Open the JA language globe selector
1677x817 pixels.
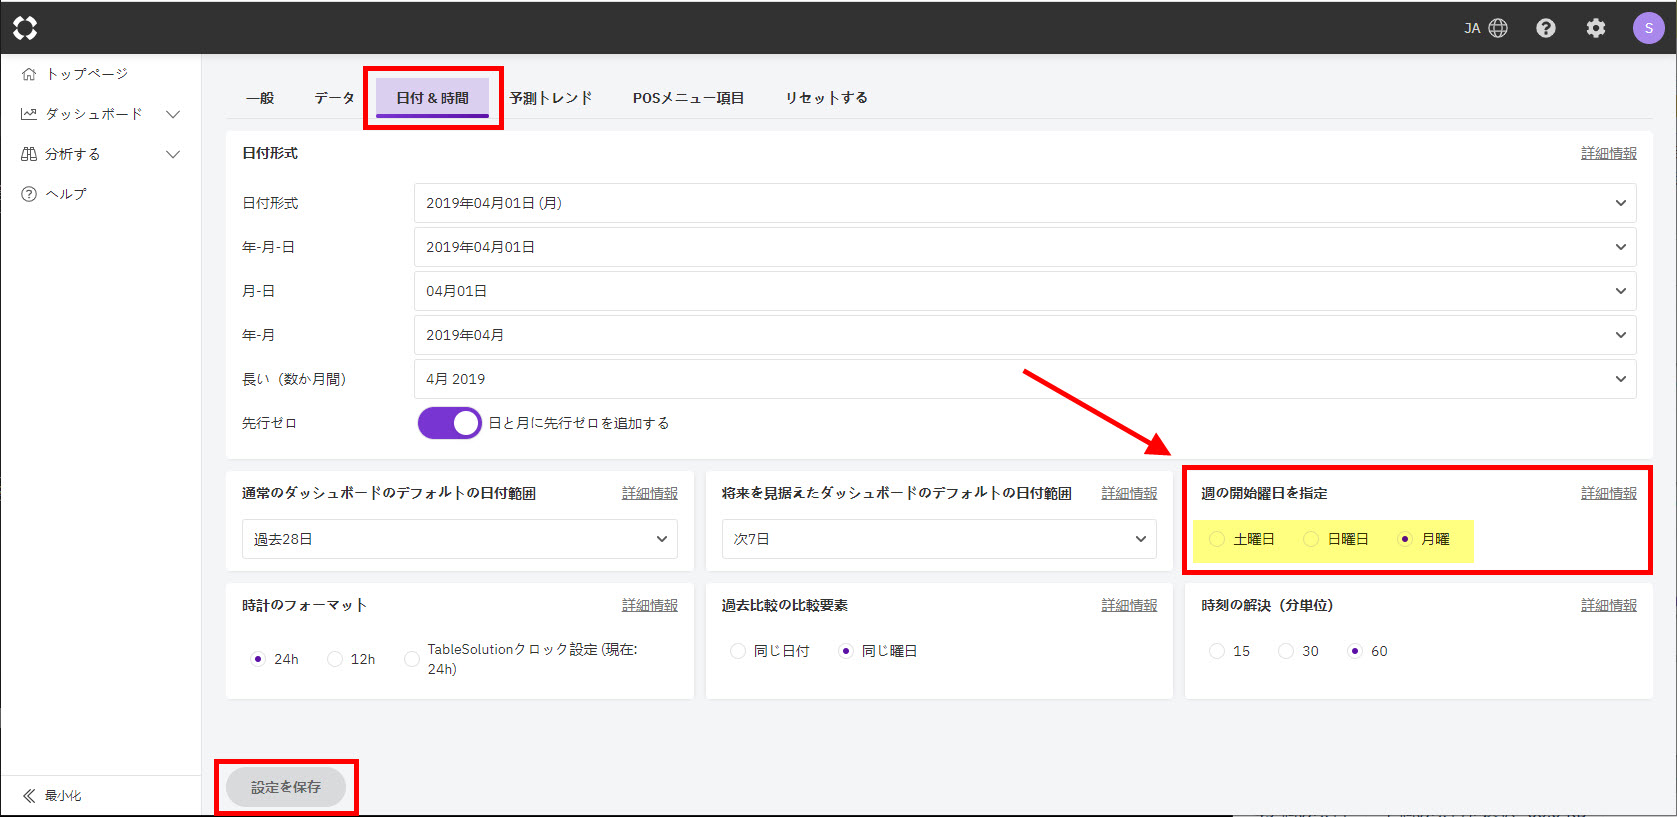click(x=1486, y=28)
